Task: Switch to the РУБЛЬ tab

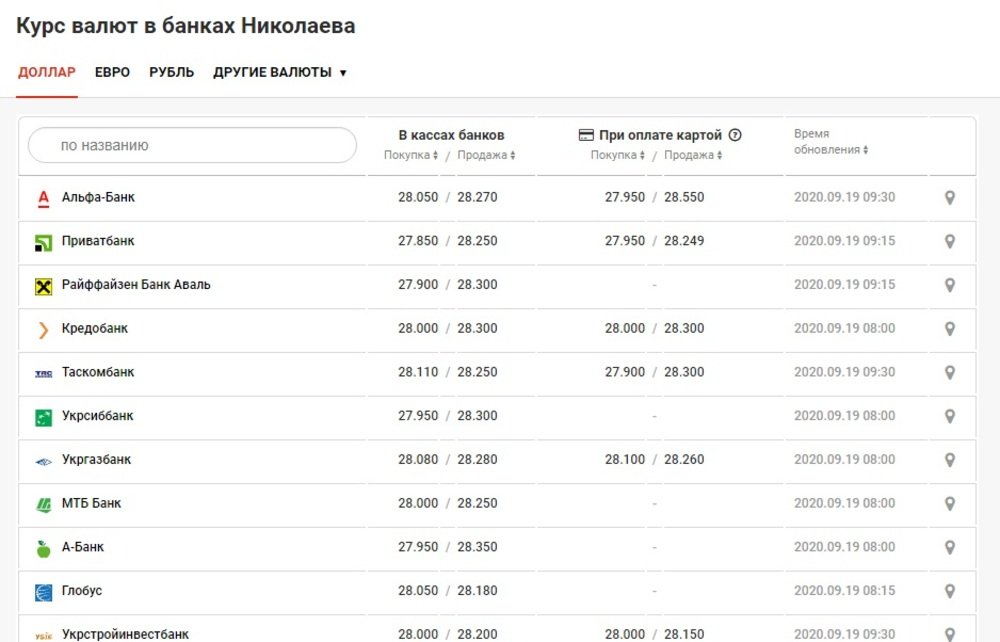Action: click(x=172, y=72)
